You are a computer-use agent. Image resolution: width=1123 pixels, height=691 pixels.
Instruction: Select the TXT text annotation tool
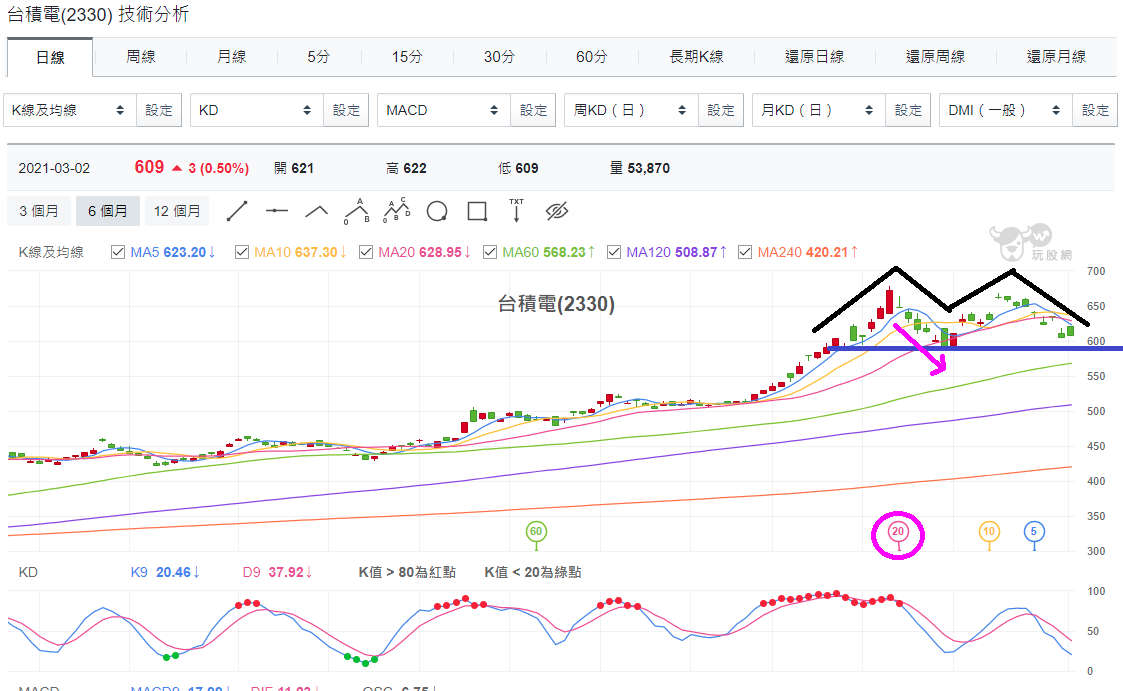pos(516,211)
